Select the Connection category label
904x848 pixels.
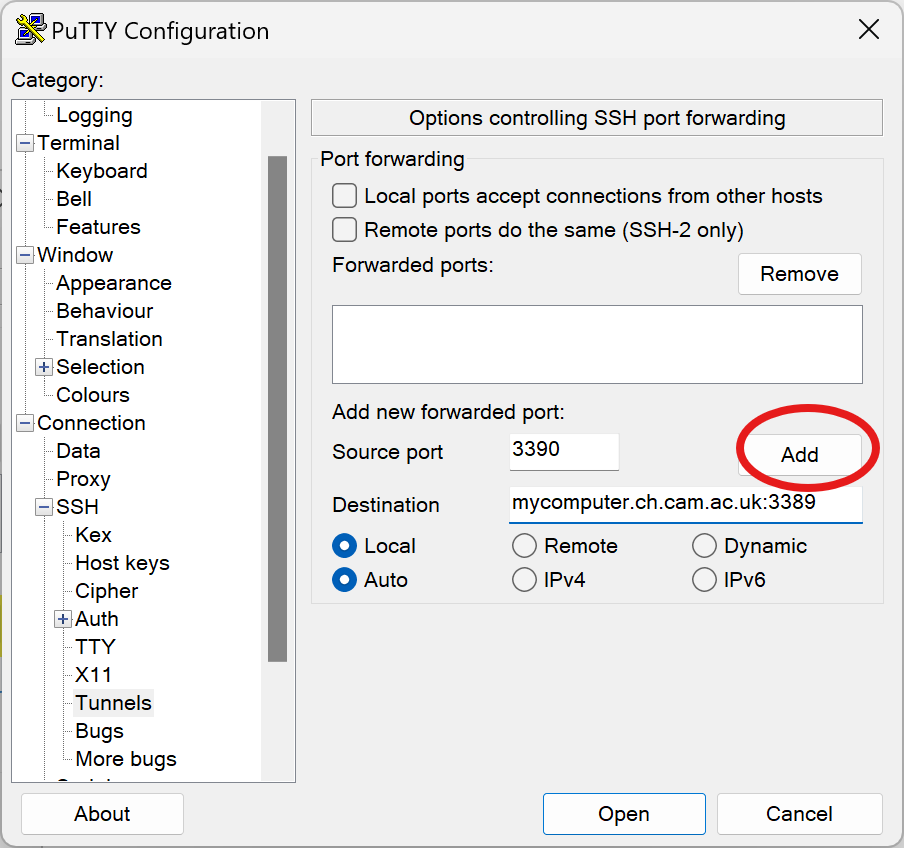[91, 423]
